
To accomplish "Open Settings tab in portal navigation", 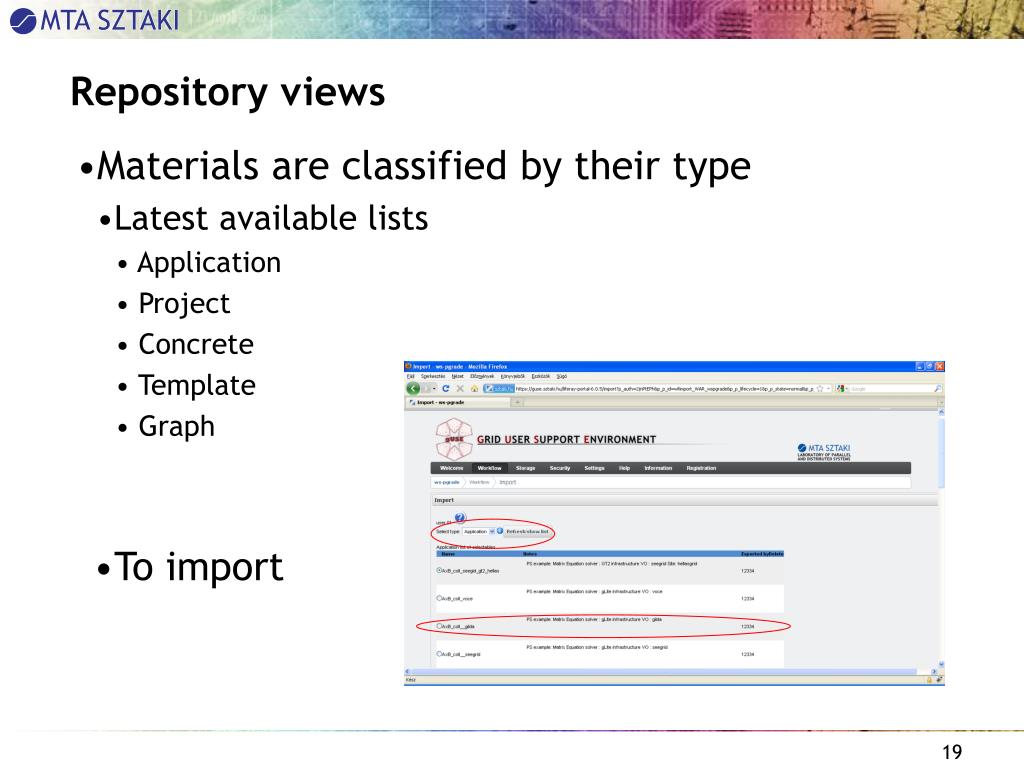I will pyautogui.click(x=594, y=468).
